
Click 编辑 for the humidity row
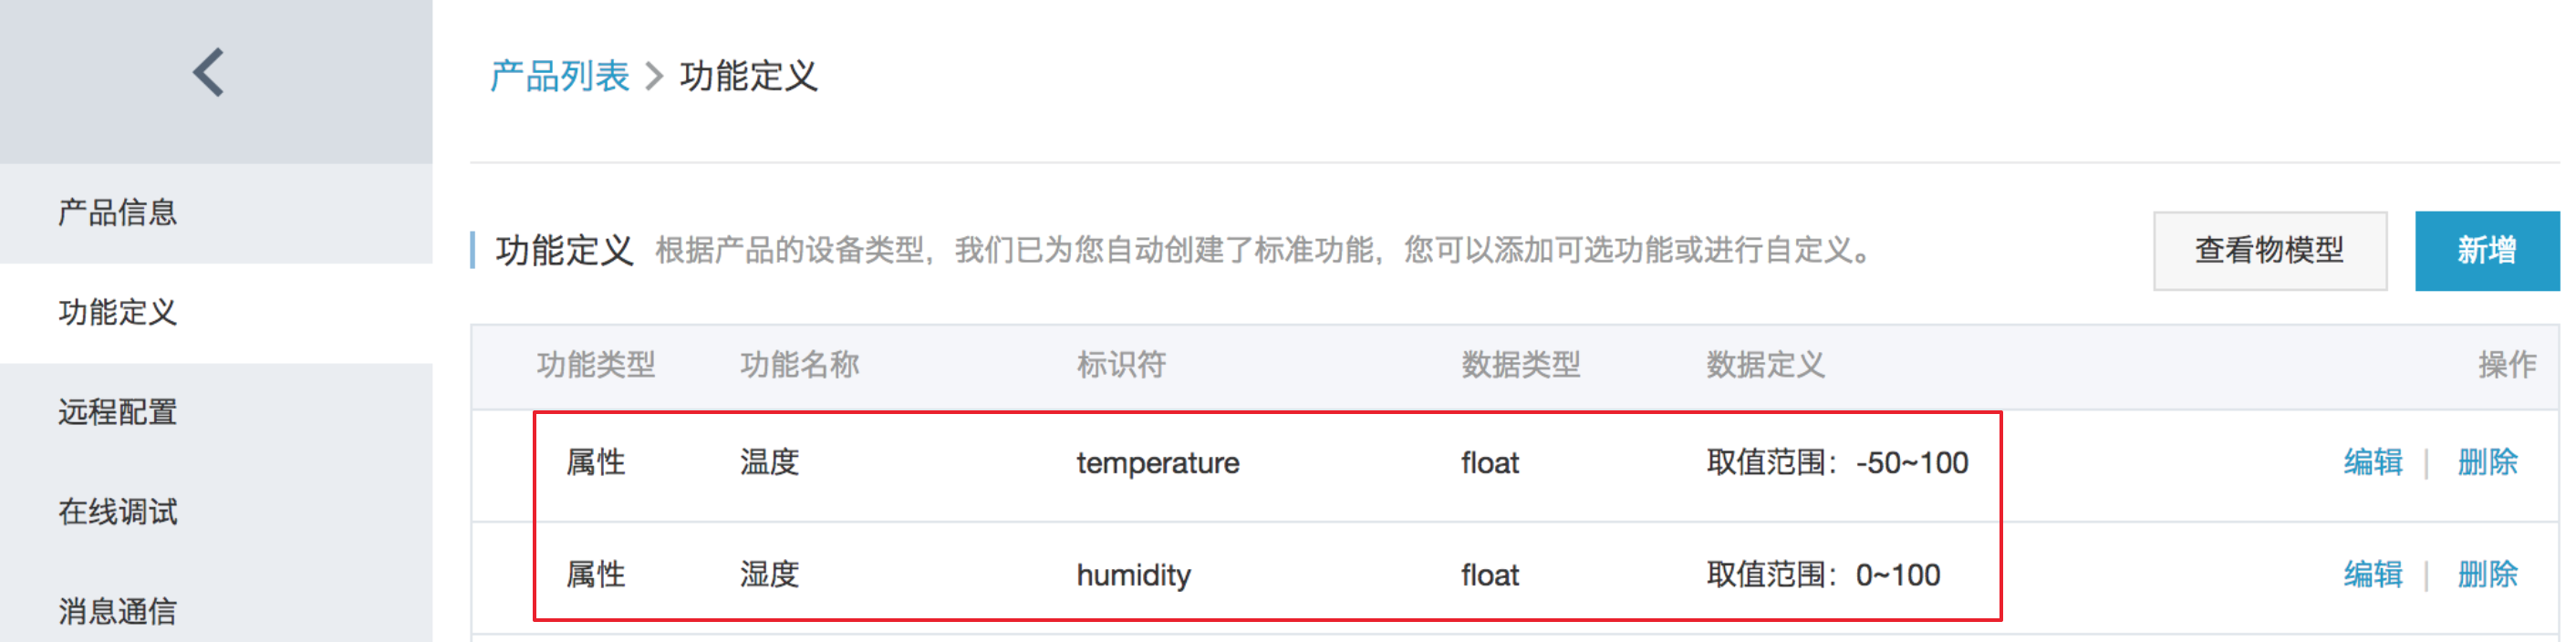[x=2372, y=575]
